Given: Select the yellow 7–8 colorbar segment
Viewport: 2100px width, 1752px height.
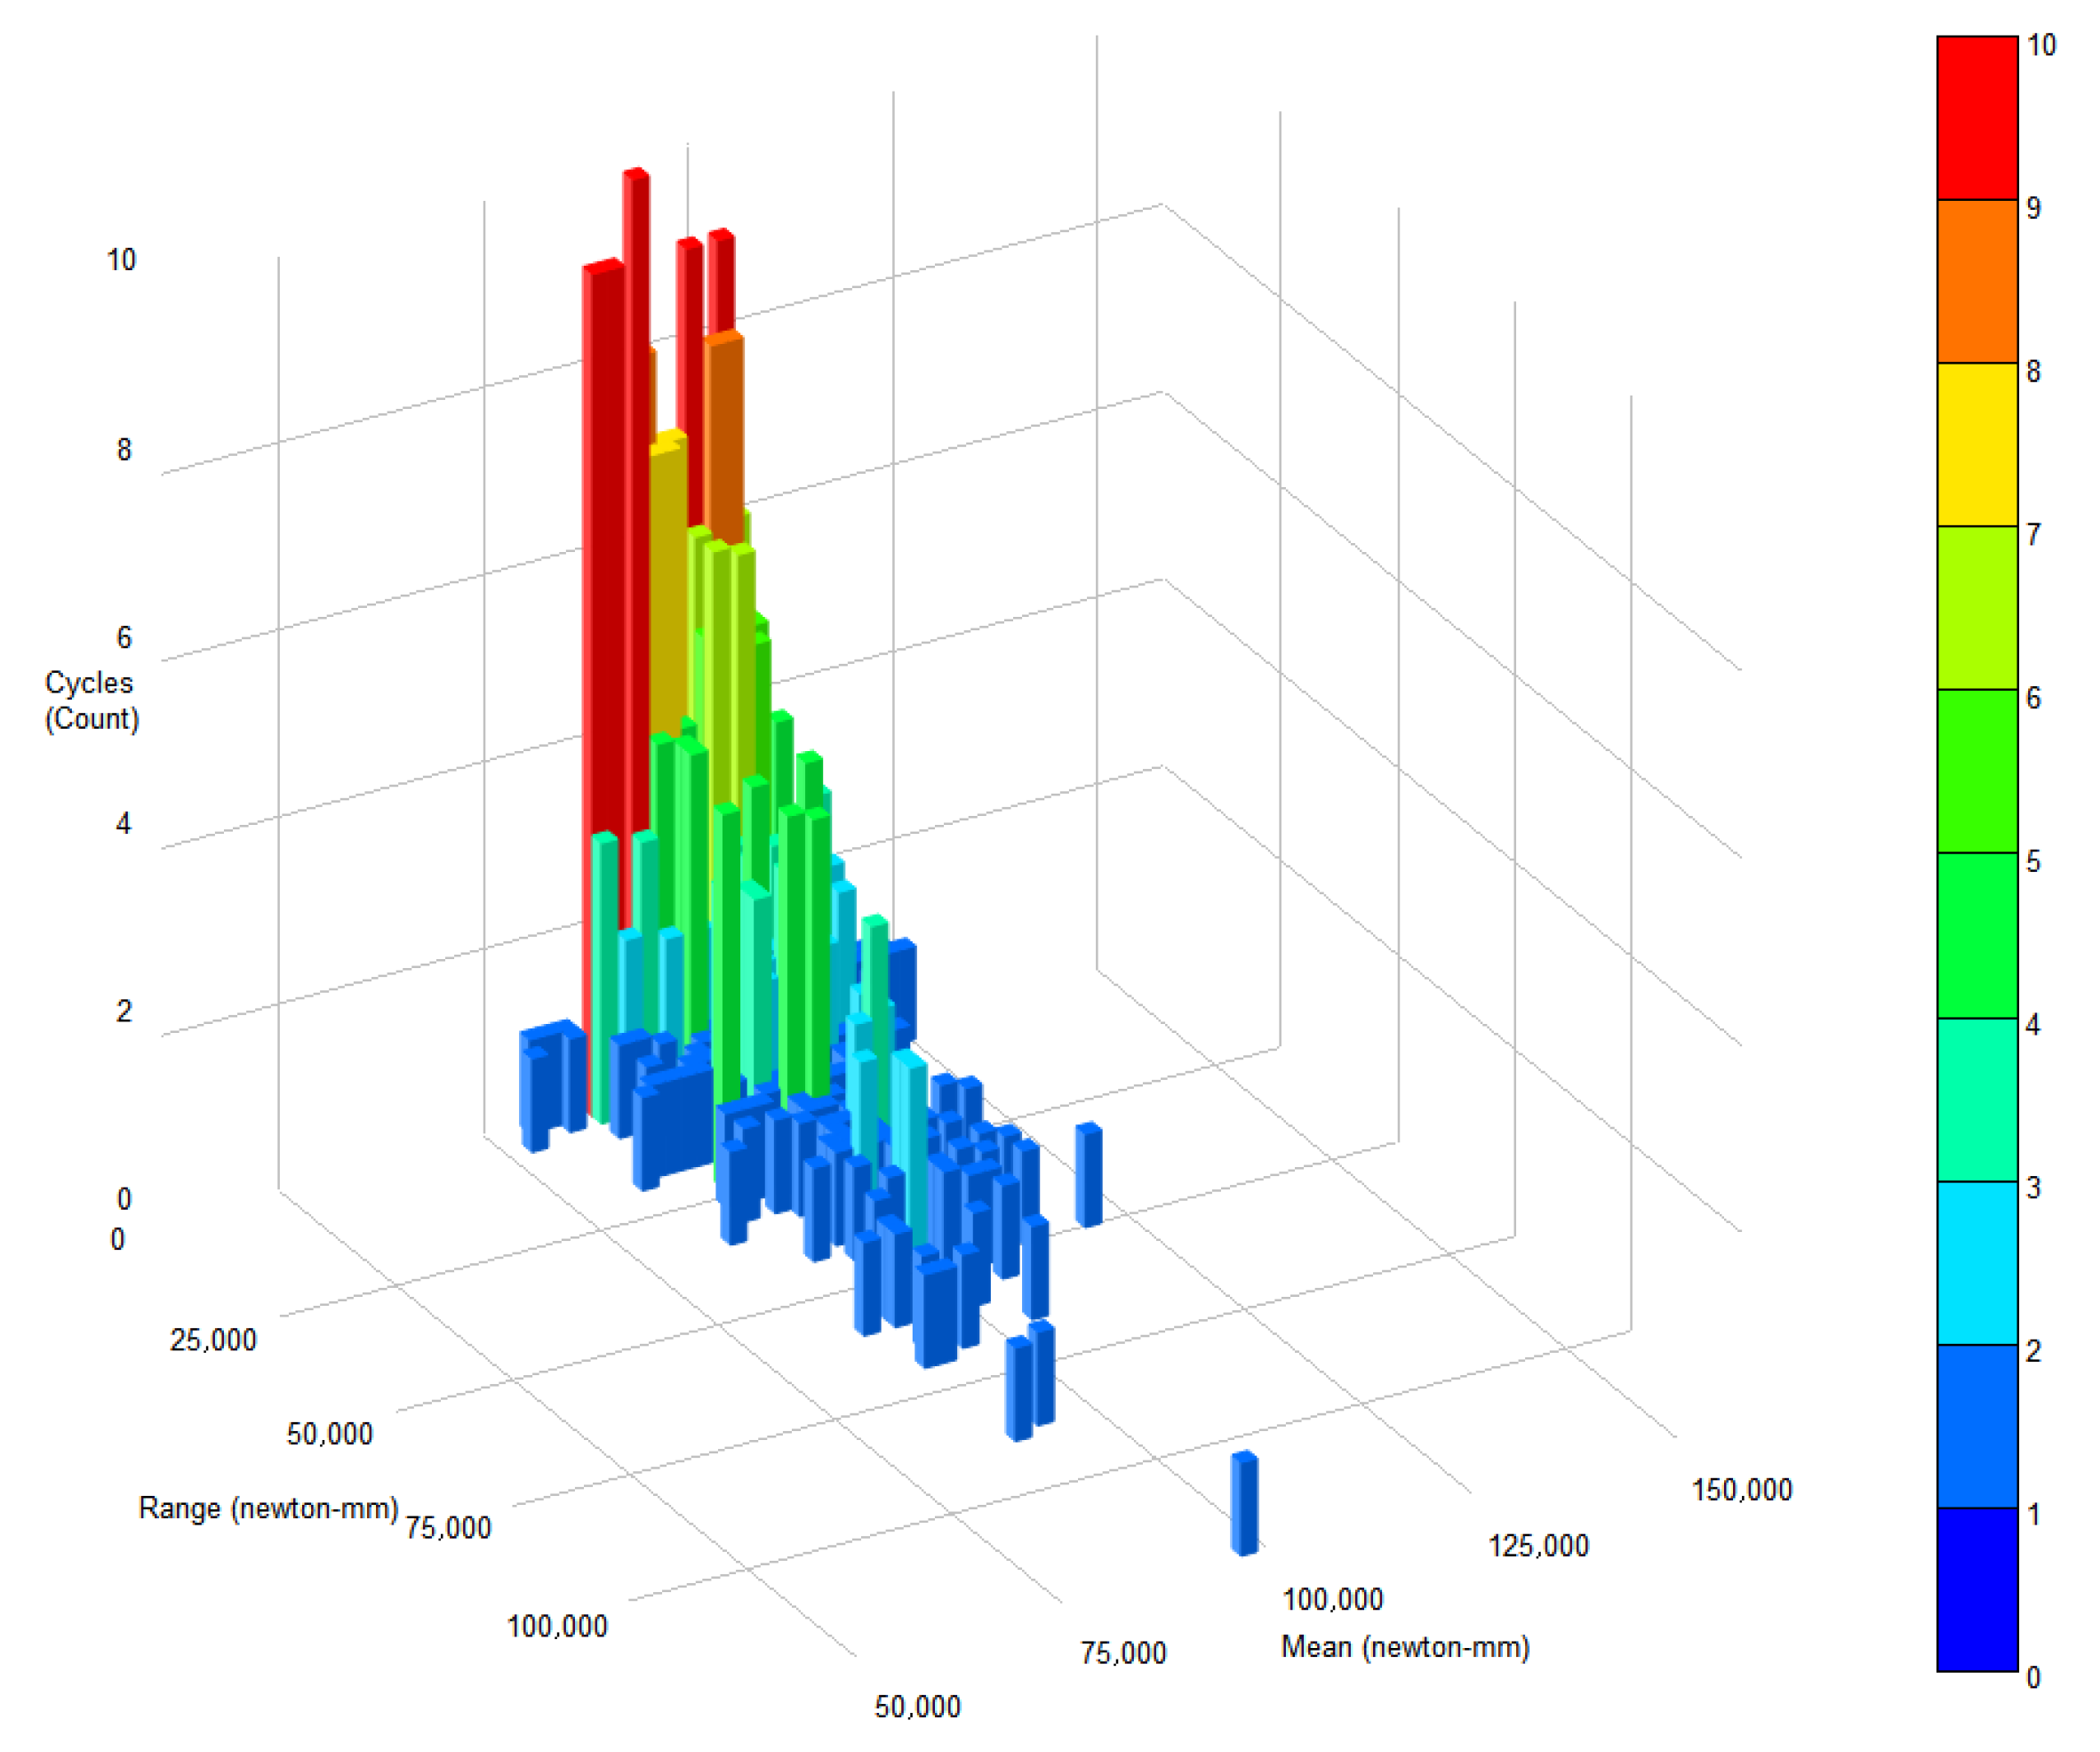Looking at the screenshot, I should click(1976, 444).
